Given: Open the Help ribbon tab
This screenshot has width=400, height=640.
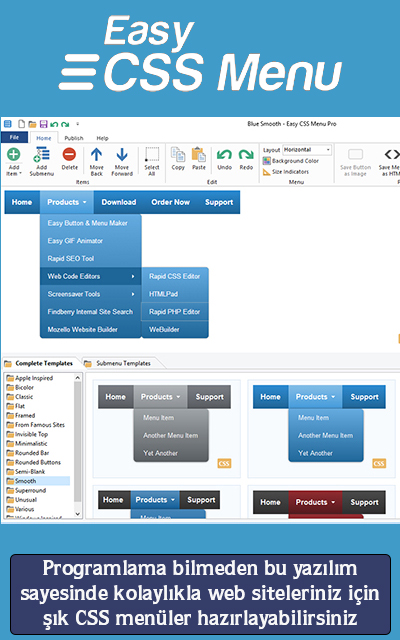Looking at the screenshot, I should coord(102,138).
